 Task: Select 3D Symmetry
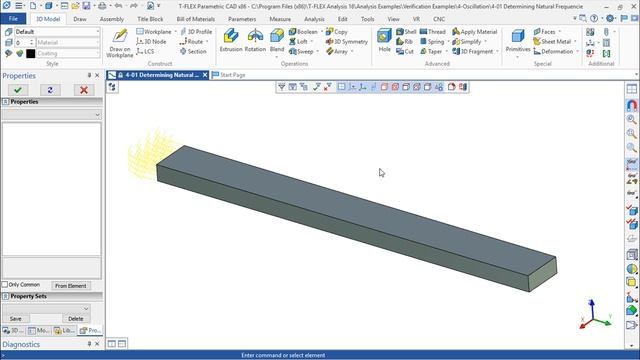pyautogui.click(x=347, y=42)
